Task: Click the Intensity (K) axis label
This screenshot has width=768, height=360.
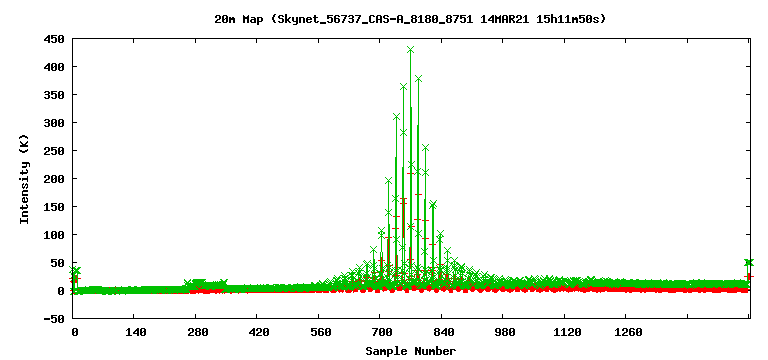Action: click(24, 179)
